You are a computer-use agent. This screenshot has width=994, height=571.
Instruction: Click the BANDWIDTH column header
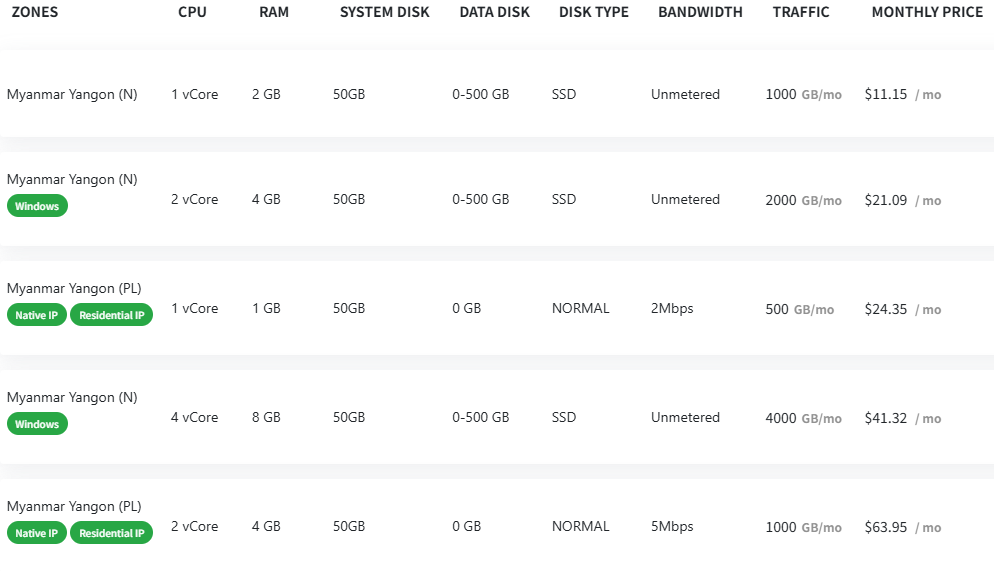coord(700,13)
